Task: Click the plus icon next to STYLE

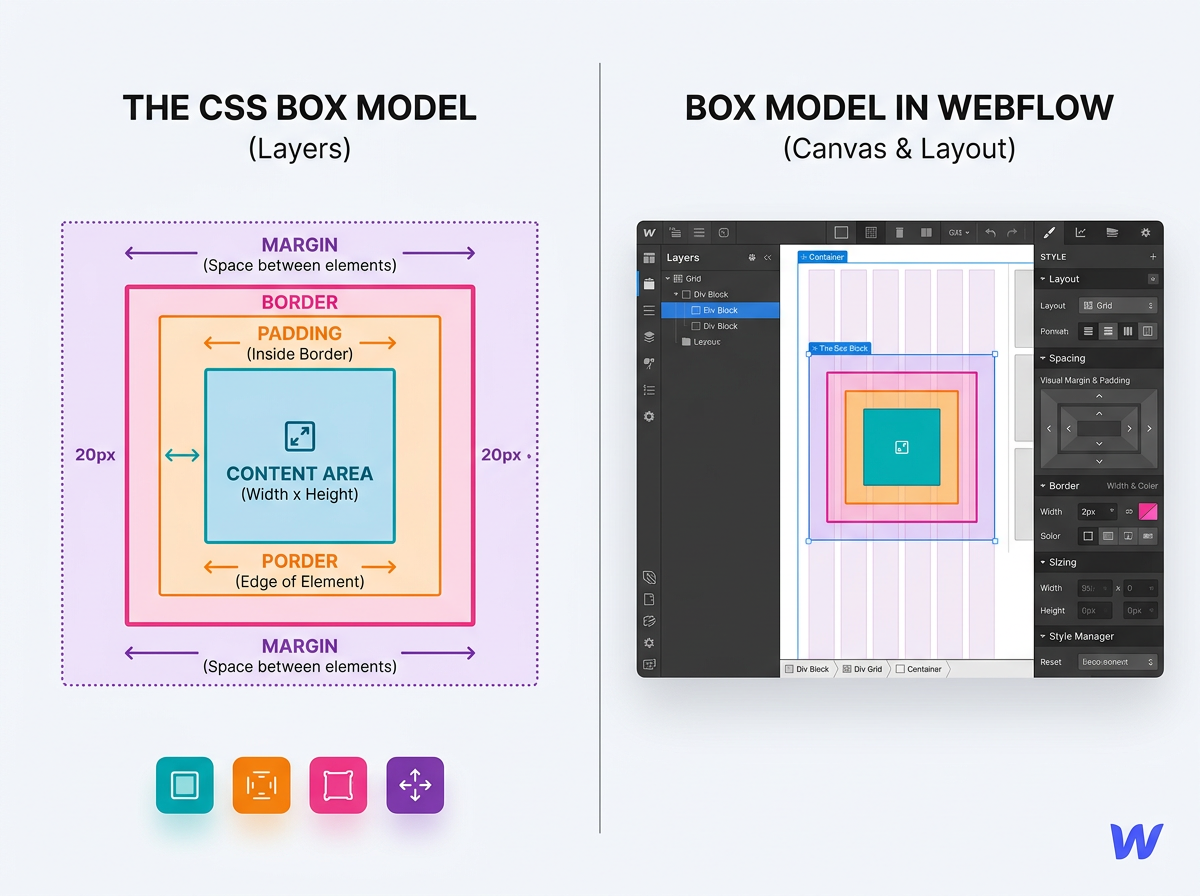Action: [1153, 257]
